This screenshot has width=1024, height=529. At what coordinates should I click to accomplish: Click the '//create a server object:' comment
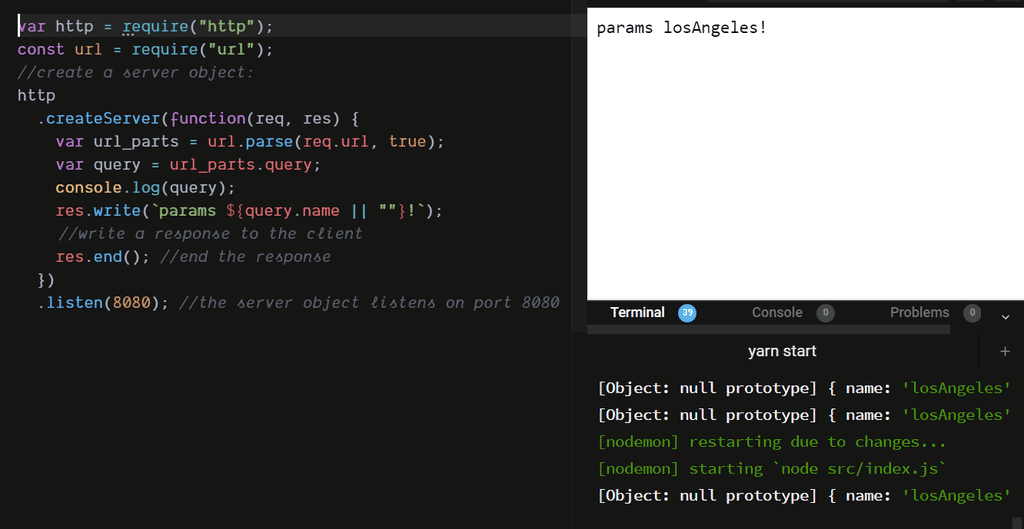point(135,72)
